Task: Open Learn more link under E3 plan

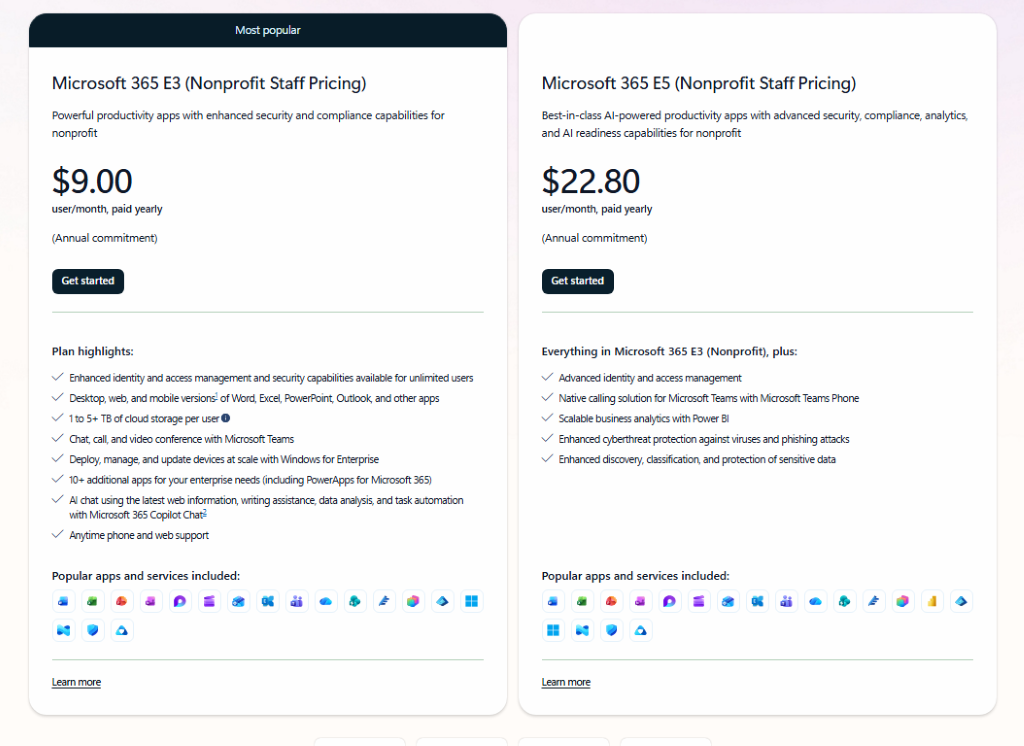Action: 76,682
